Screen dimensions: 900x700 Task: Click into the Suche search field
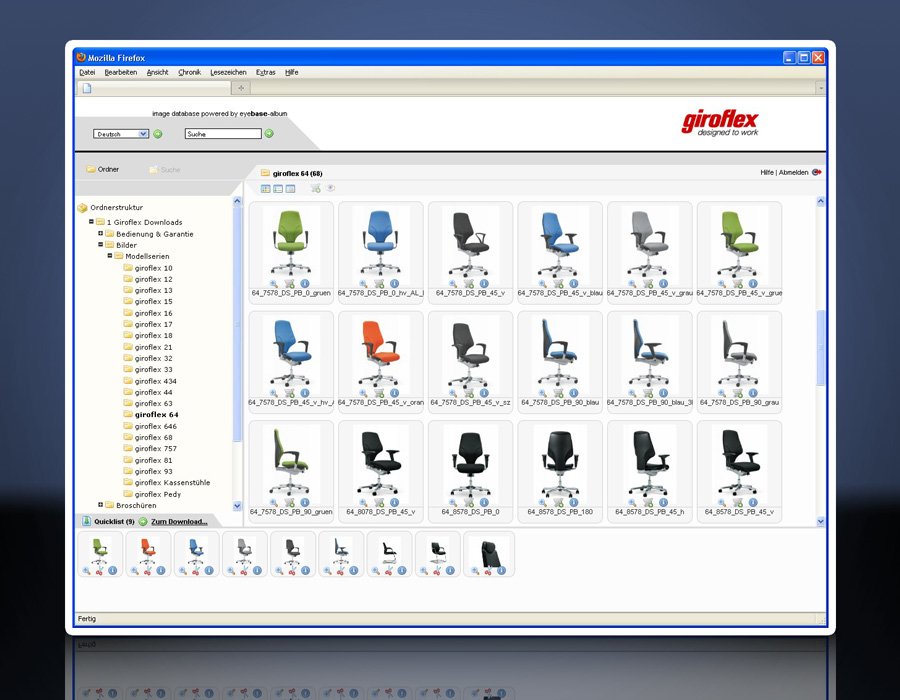[x=223, y=134]
